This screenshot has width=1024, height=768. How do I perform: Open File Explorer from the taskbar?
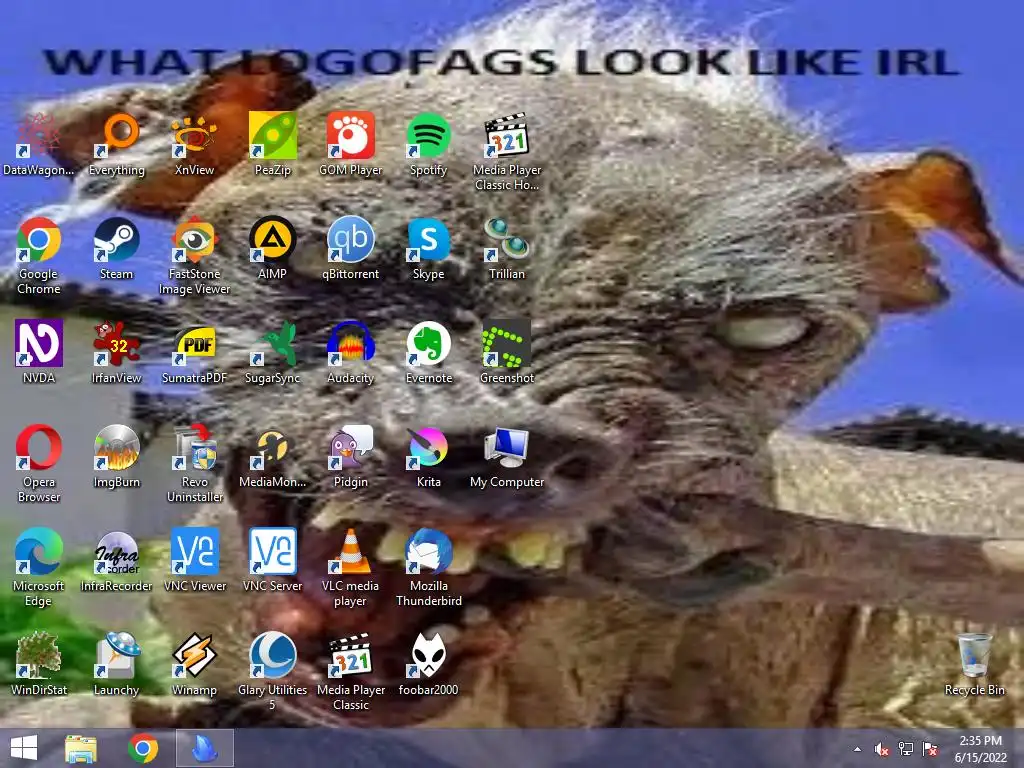pyautogui.click(x=81, y=748)
